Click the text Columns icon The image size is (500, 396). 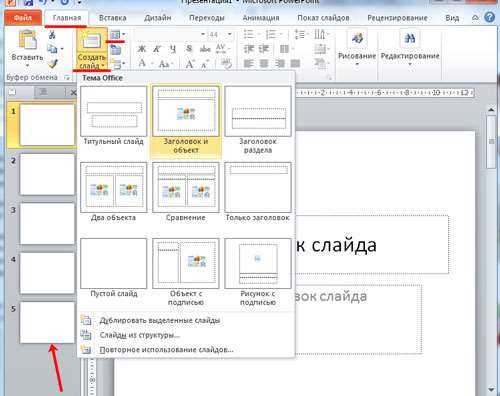click(284, 49)
